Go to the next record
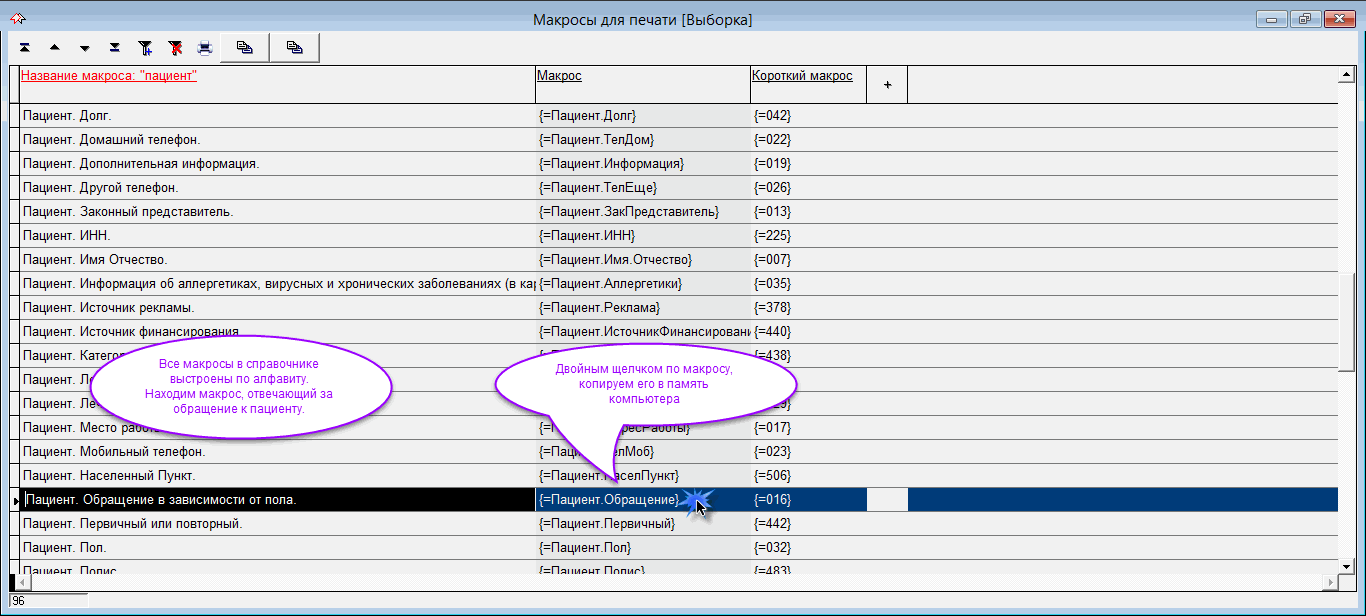 click(x=84, y=47)
